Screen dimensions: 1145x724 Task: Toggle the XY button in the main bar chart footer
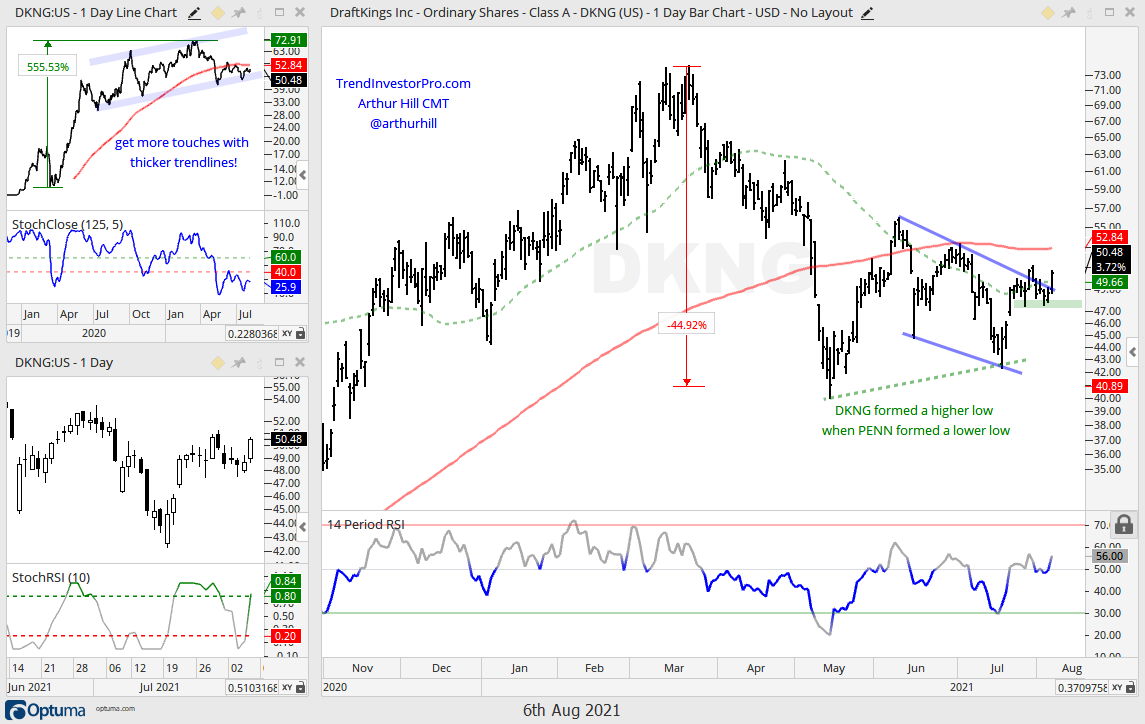pos(1117,687)
